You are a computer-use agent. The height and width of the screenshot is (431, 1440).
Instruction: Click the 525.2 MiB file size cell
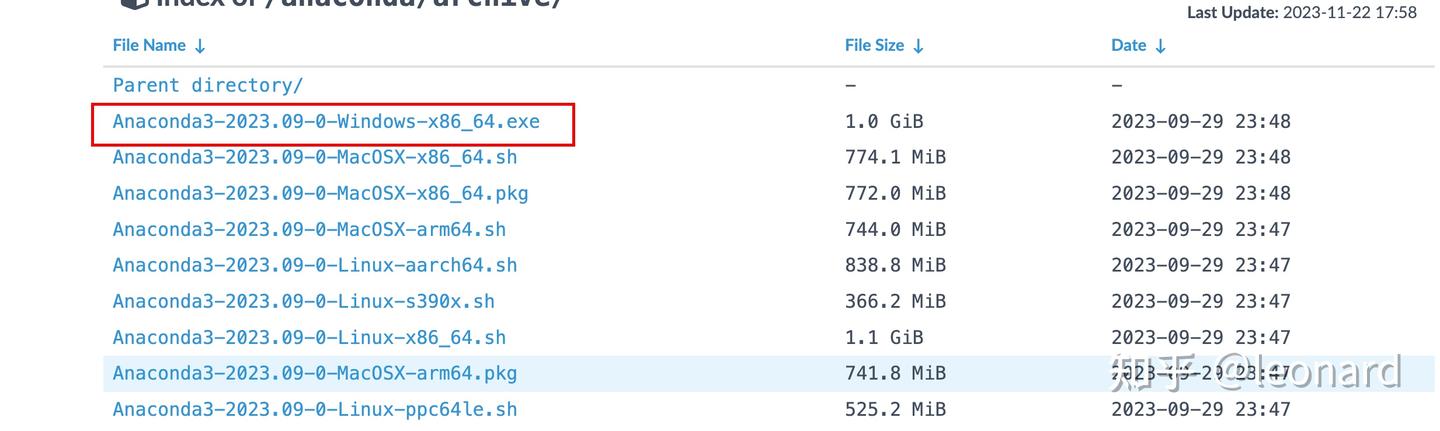click(895, 409)
